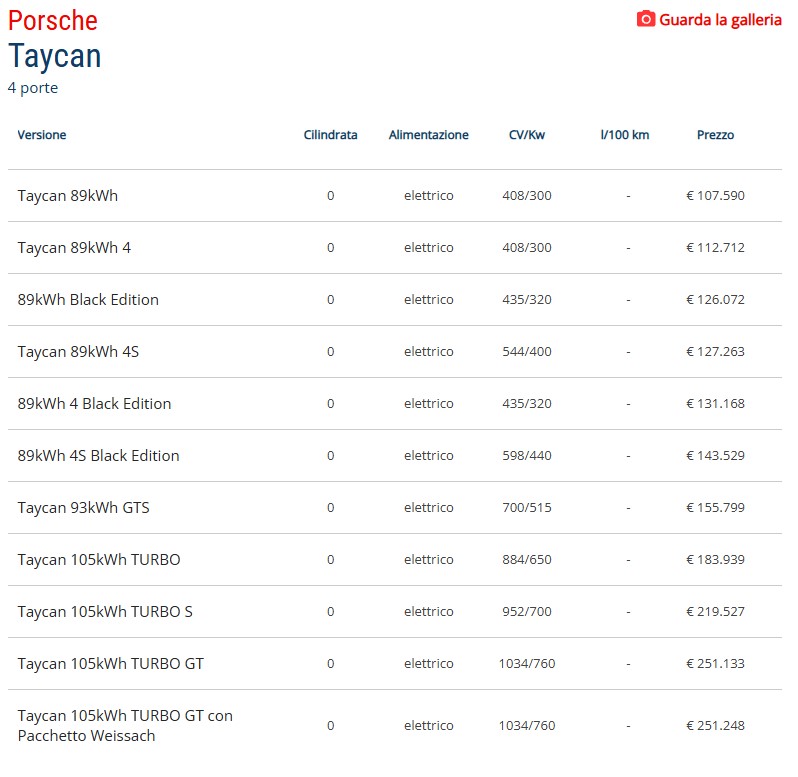Image resolution: width=798 pixels, height=777 pixels.
Task: Click the camera icon beside Guarda la galleria
Action: [646, 19]
